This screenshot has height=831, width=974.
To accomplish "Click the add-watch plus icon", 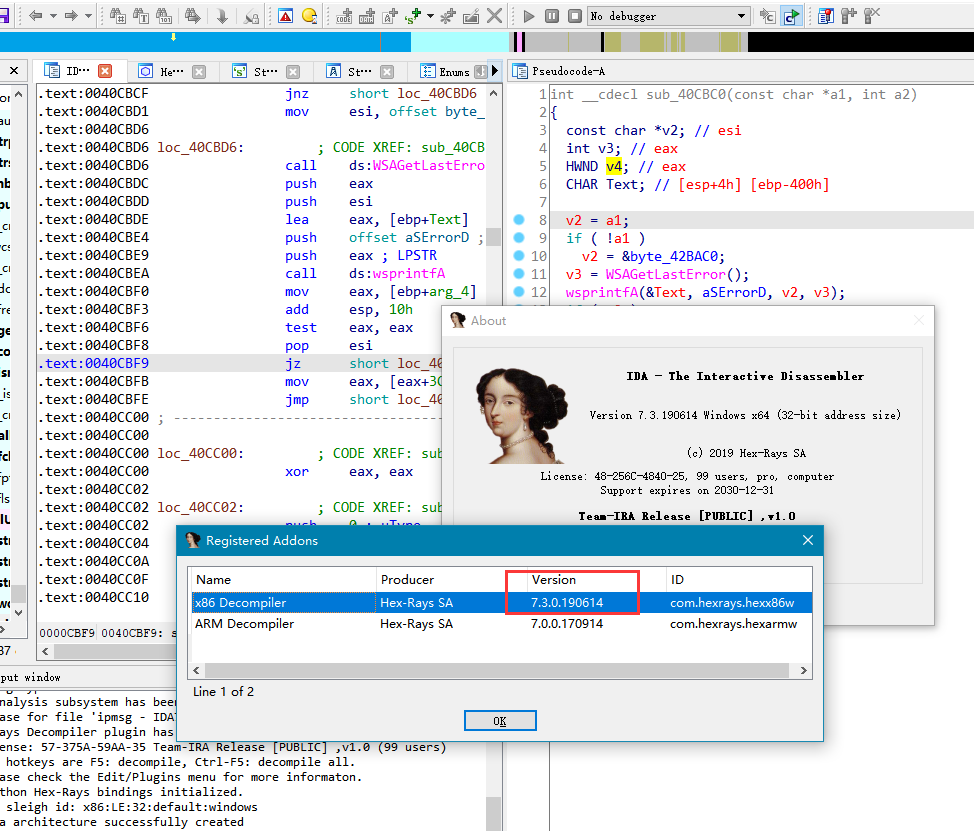I will [x=849, y=16].
